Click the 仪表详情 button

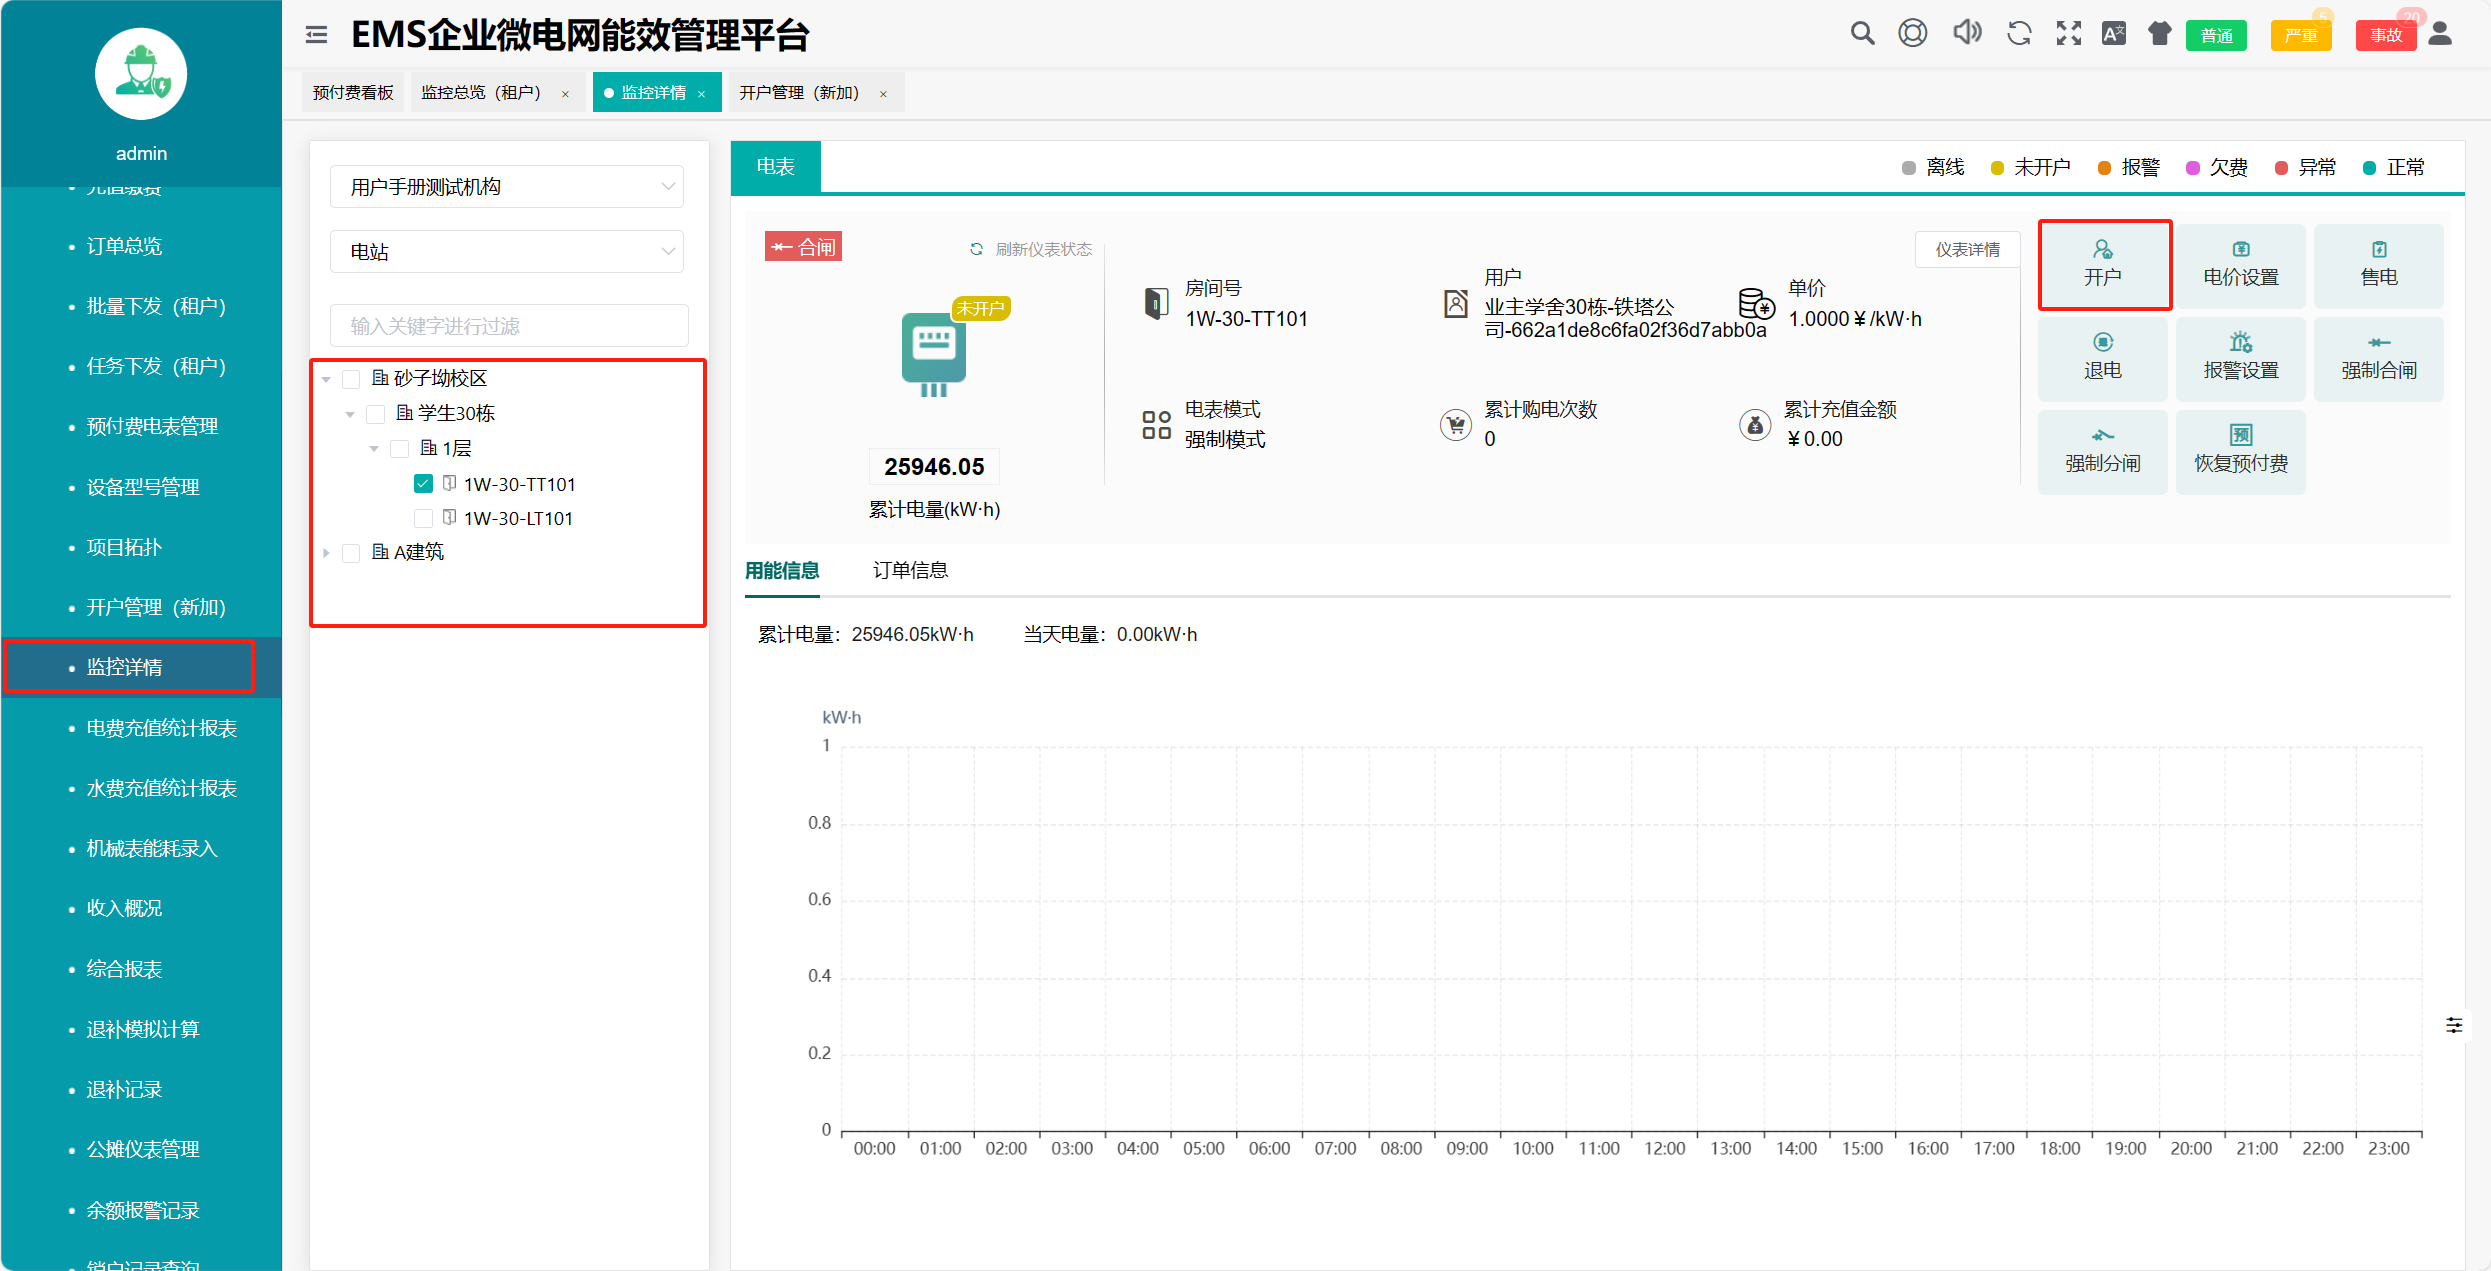click(1966, 249)
